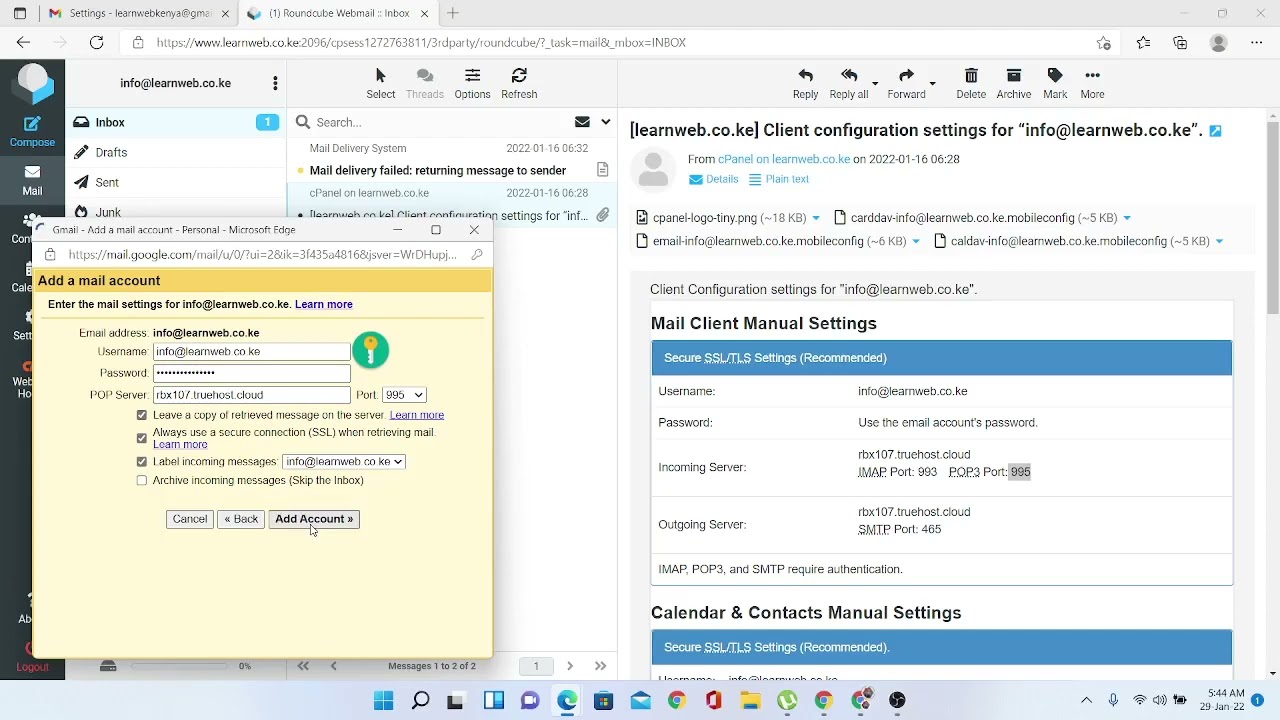Open the Inbox folder

coord(175,122)
